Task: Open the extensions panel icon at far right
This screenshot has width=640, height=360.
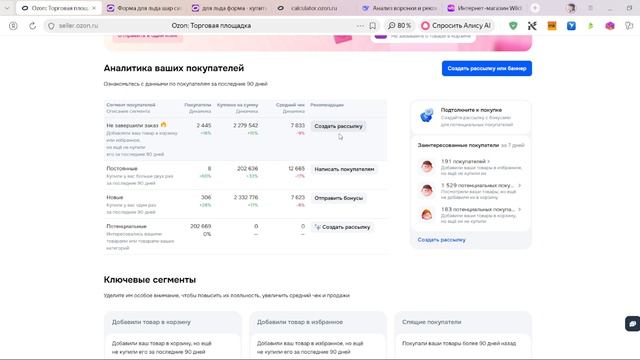Action: [x=629, y=26]
